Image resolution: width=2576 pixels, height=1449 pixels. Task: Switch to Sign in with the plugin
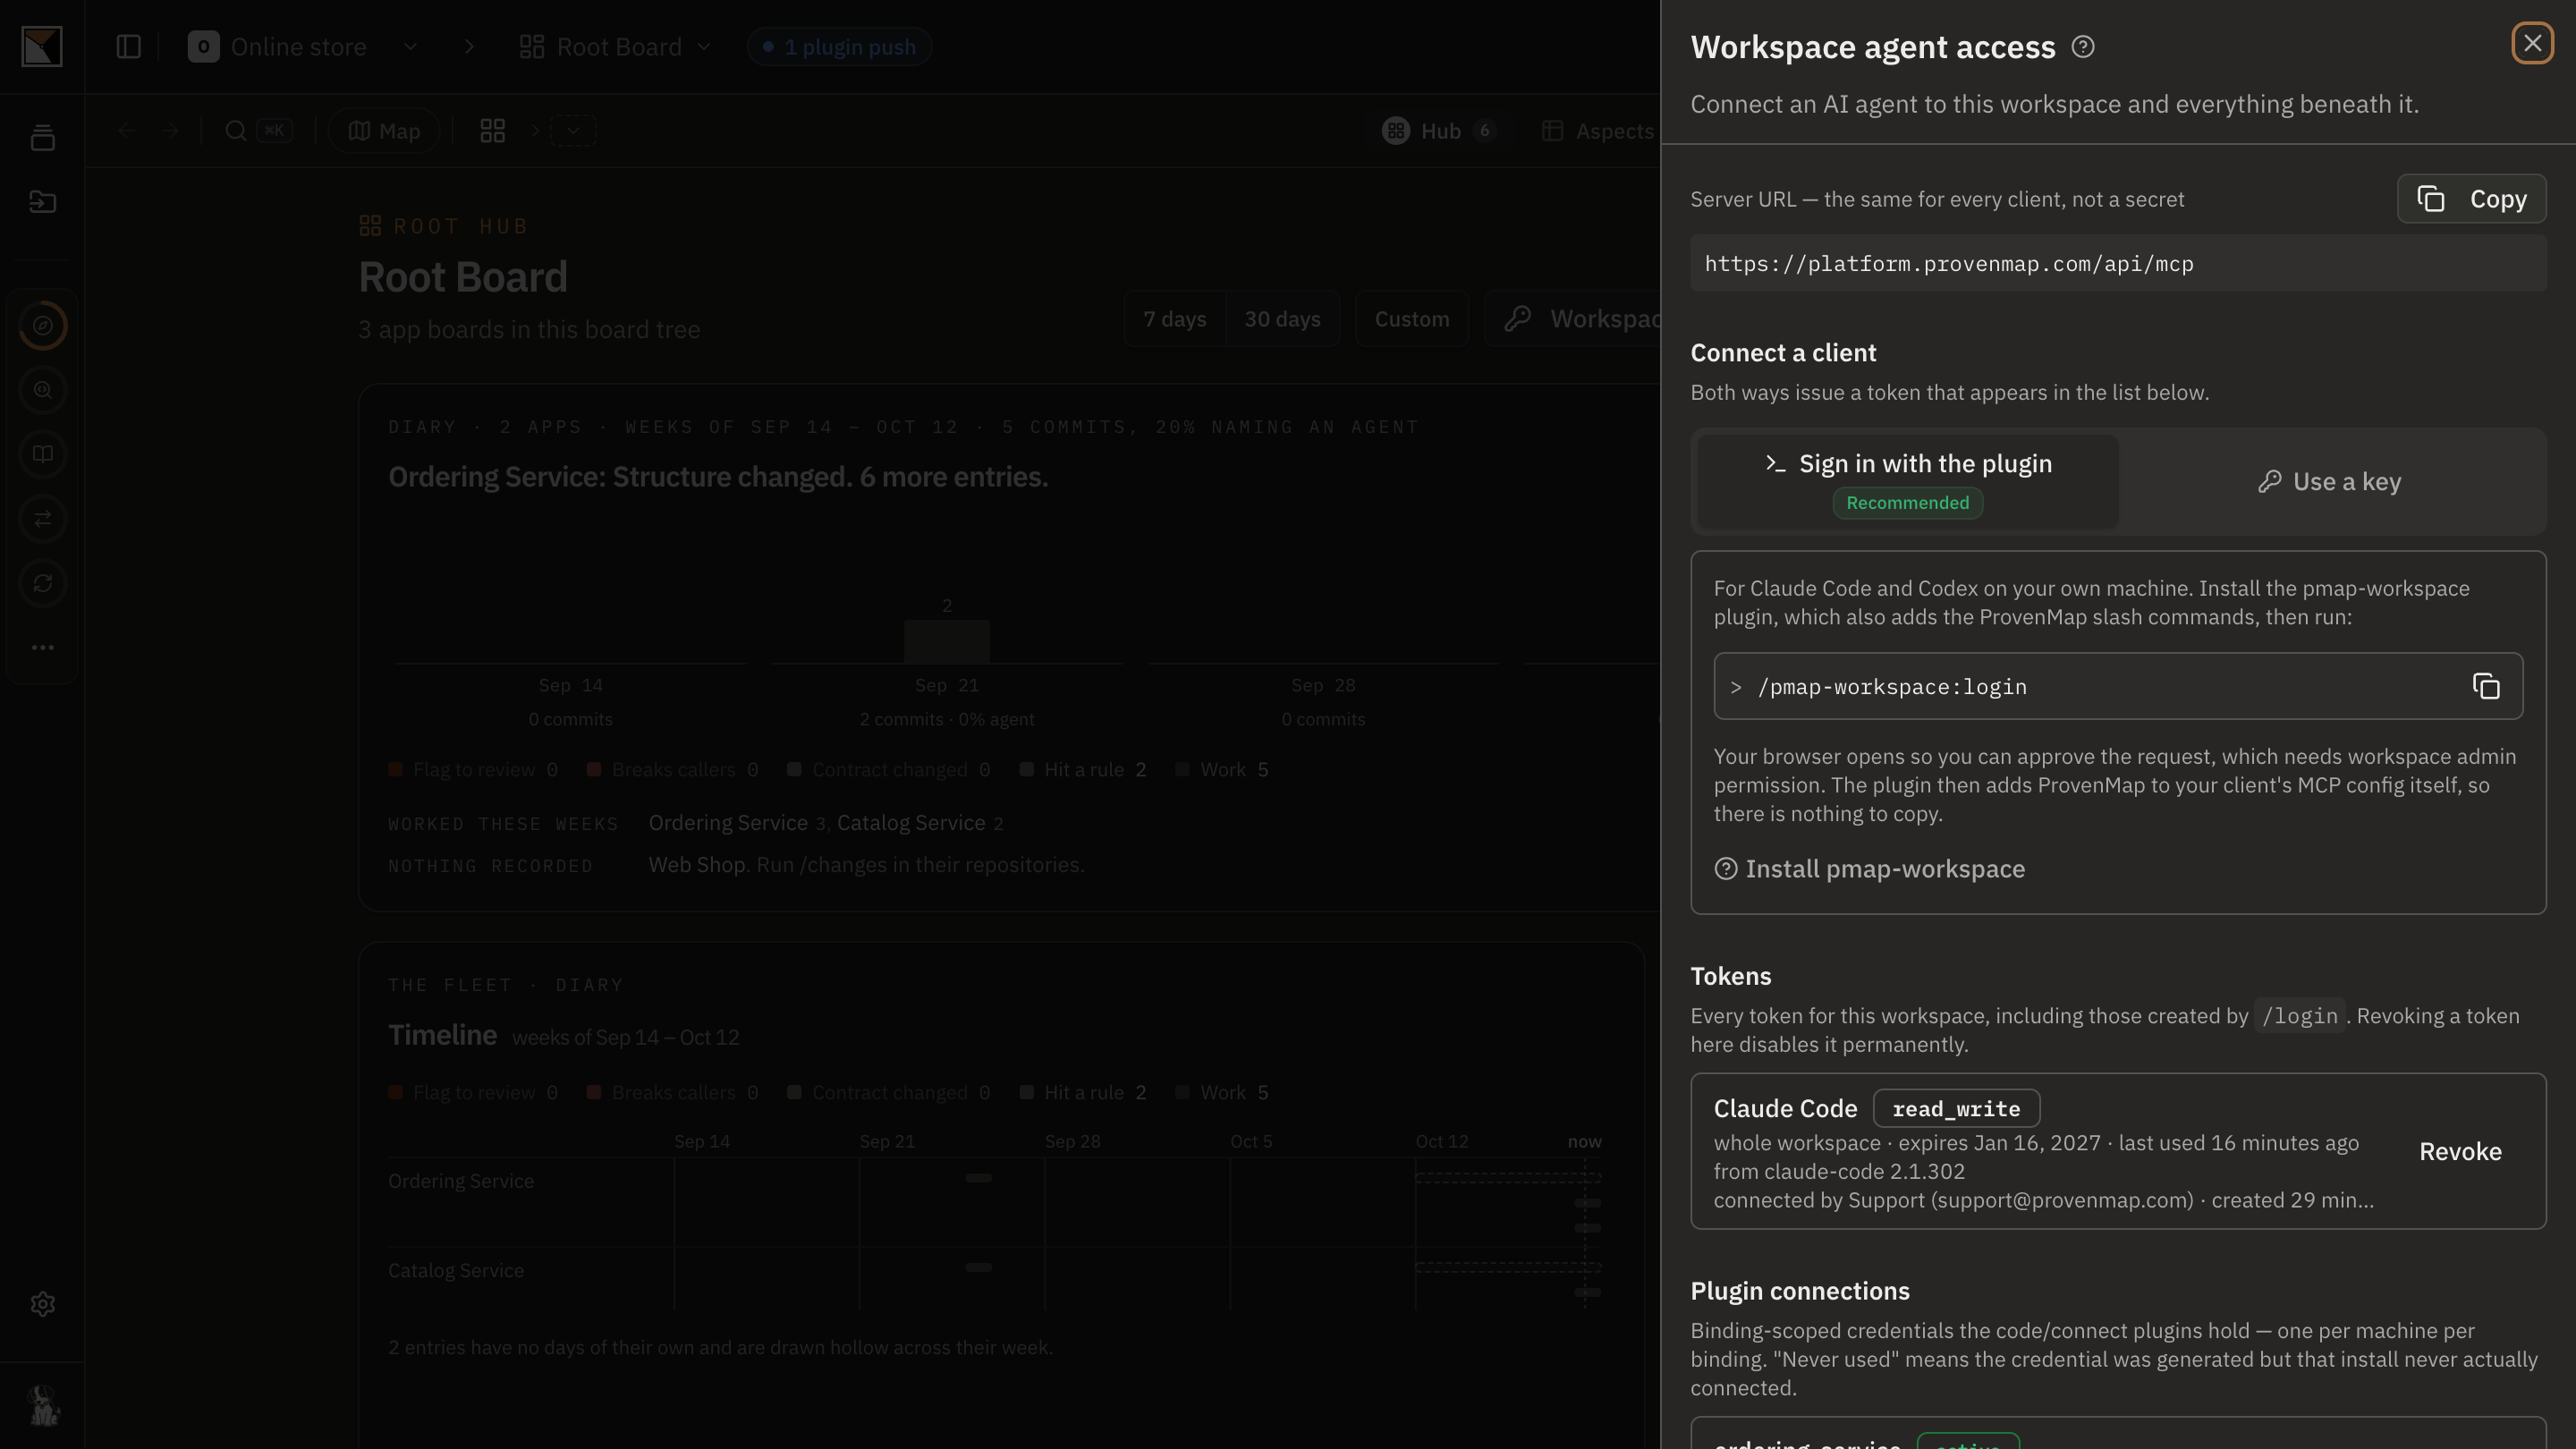click(x=1908, y=482)
